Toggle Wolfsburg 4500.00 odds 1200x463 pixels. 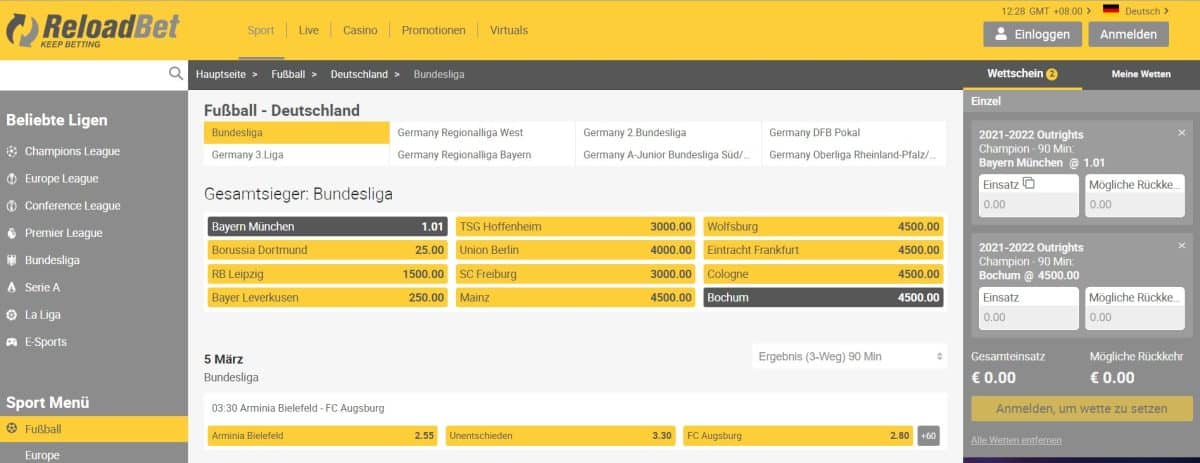click(823, 226)
